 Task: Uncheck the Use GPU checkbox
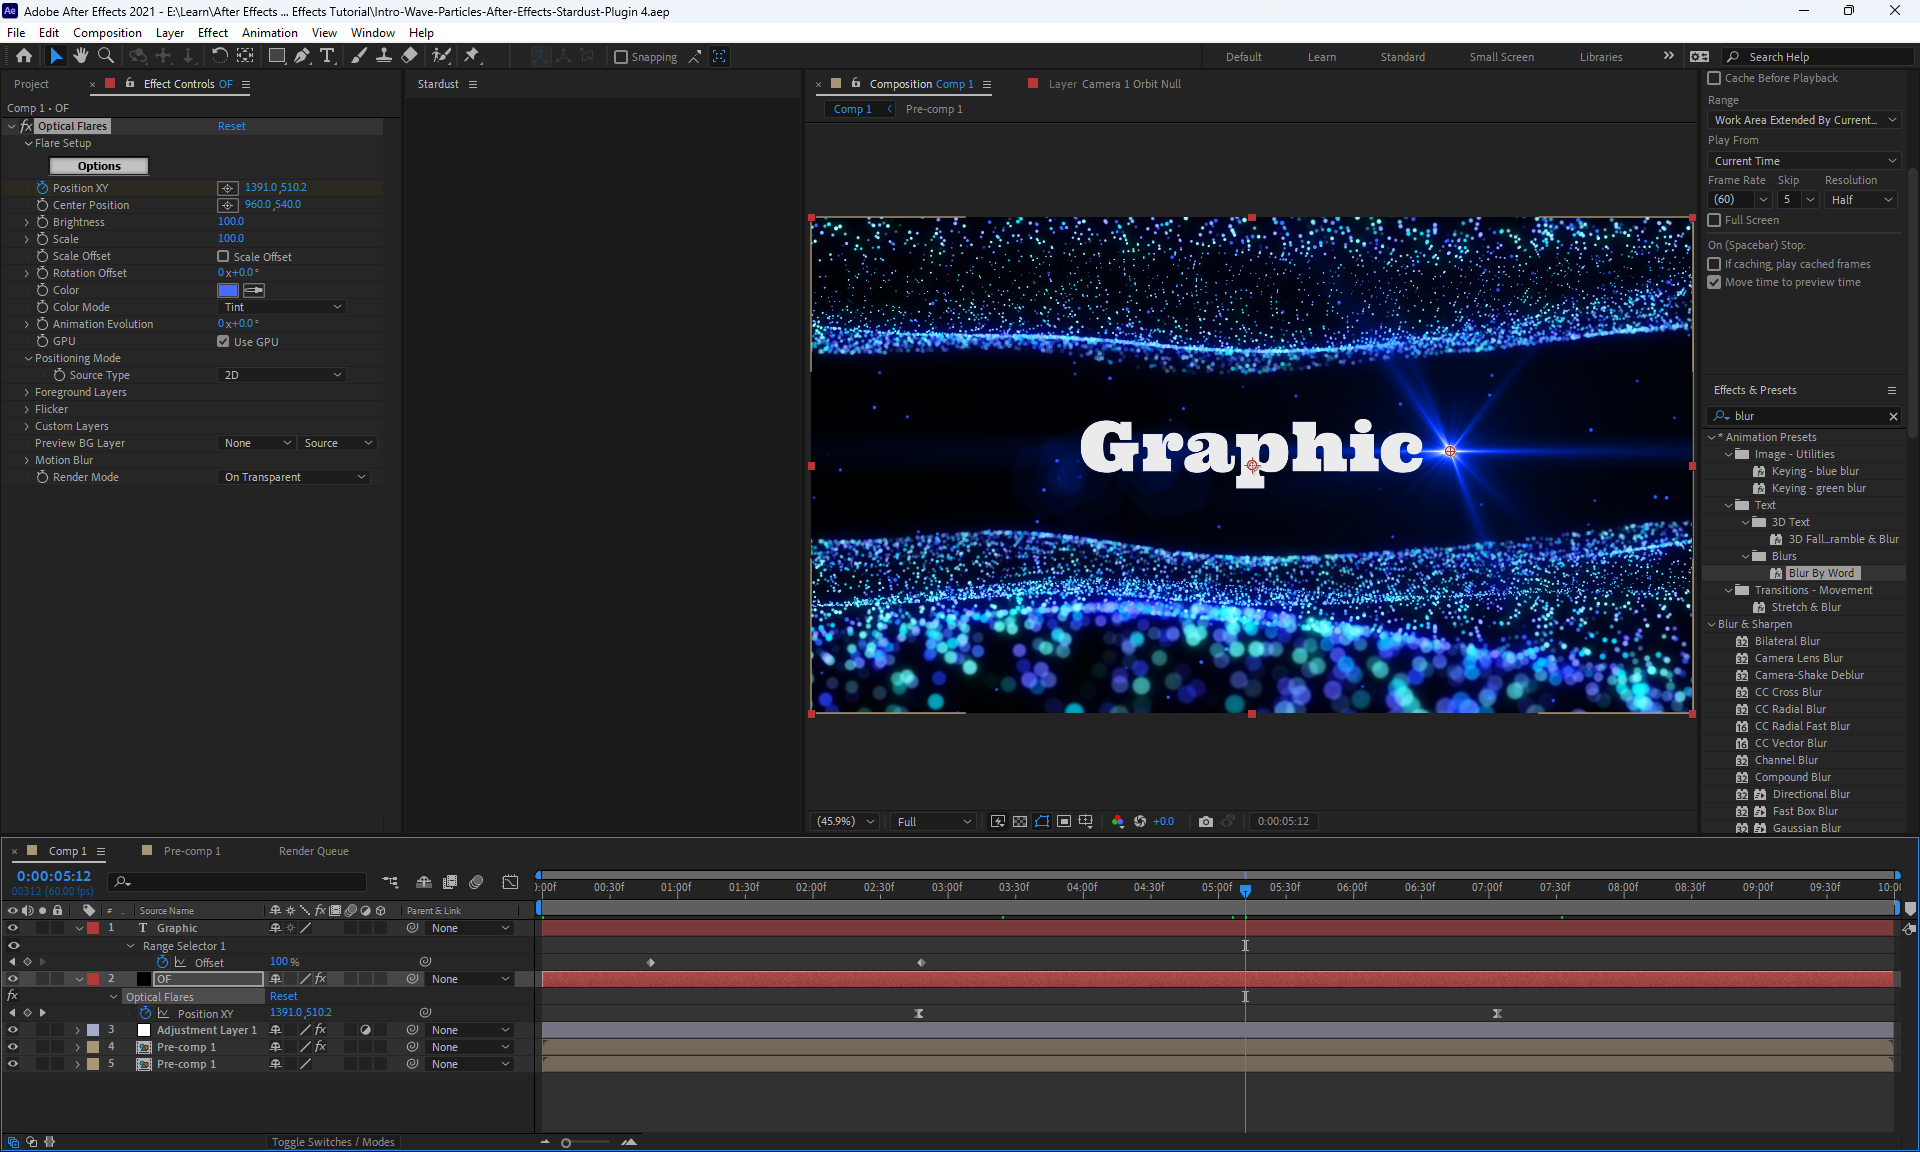click(223, 341)
